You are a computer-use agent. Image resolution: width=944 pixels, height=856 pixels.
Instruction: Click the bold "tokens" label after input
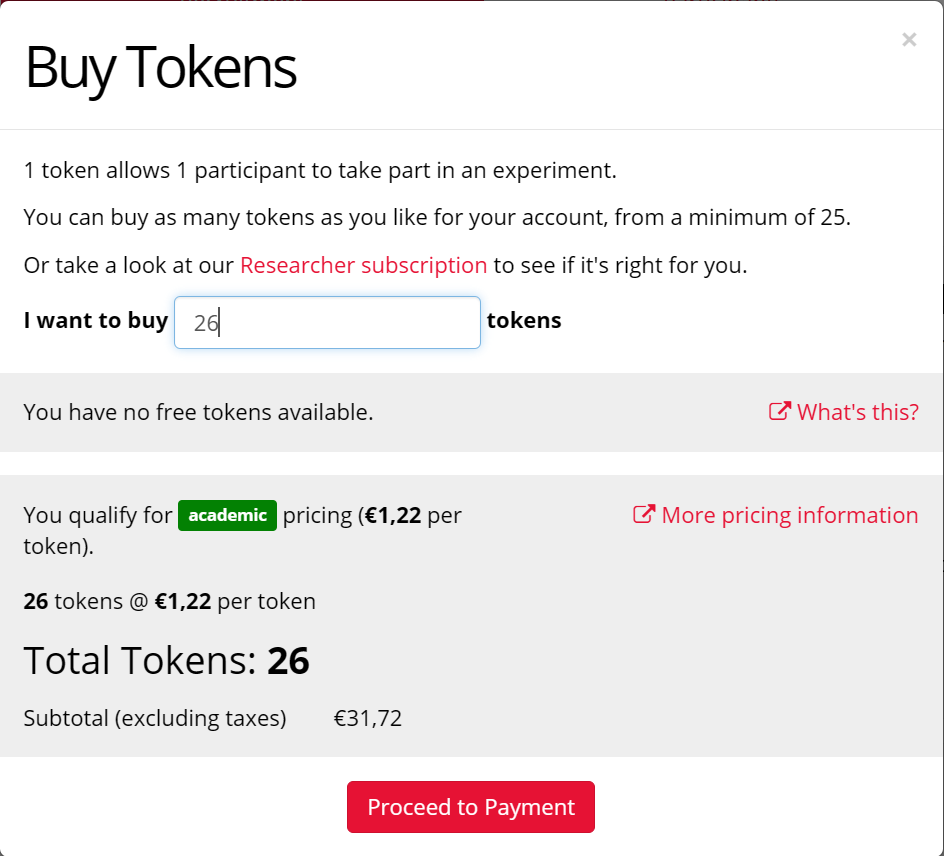[524, 321]
